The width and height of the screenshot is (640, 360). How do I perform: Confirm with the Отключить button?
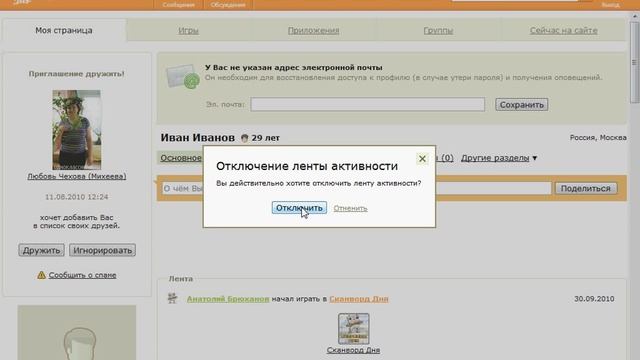299,208
